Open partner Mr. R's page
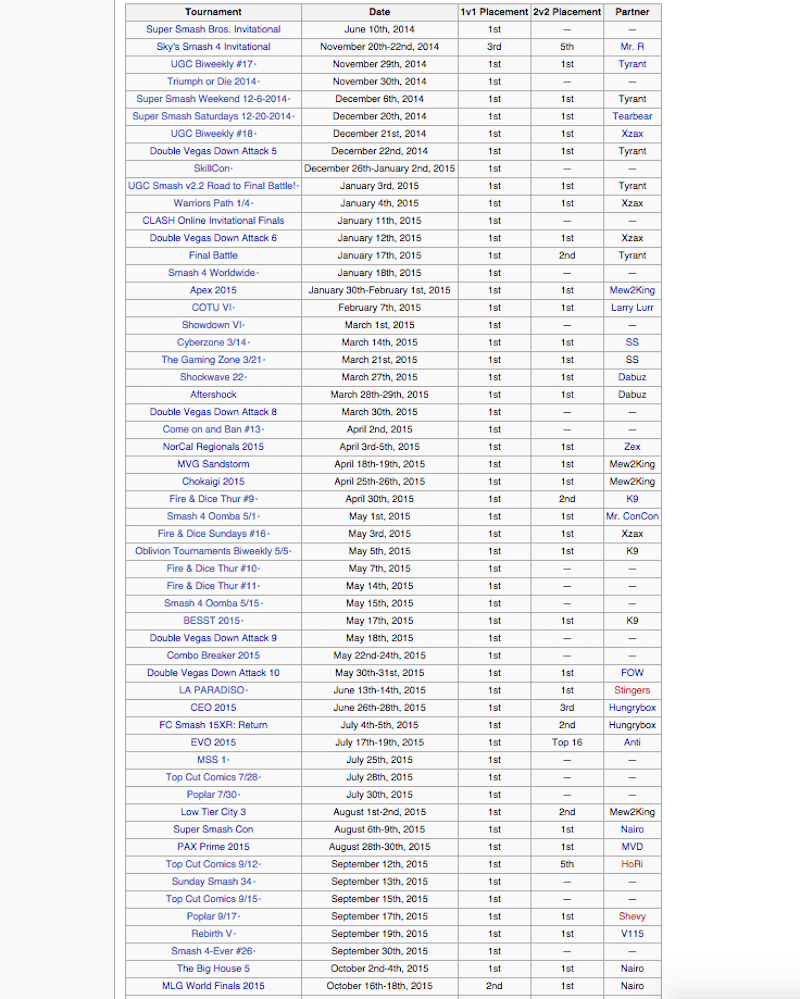800x999 pixels. [632, 47]
